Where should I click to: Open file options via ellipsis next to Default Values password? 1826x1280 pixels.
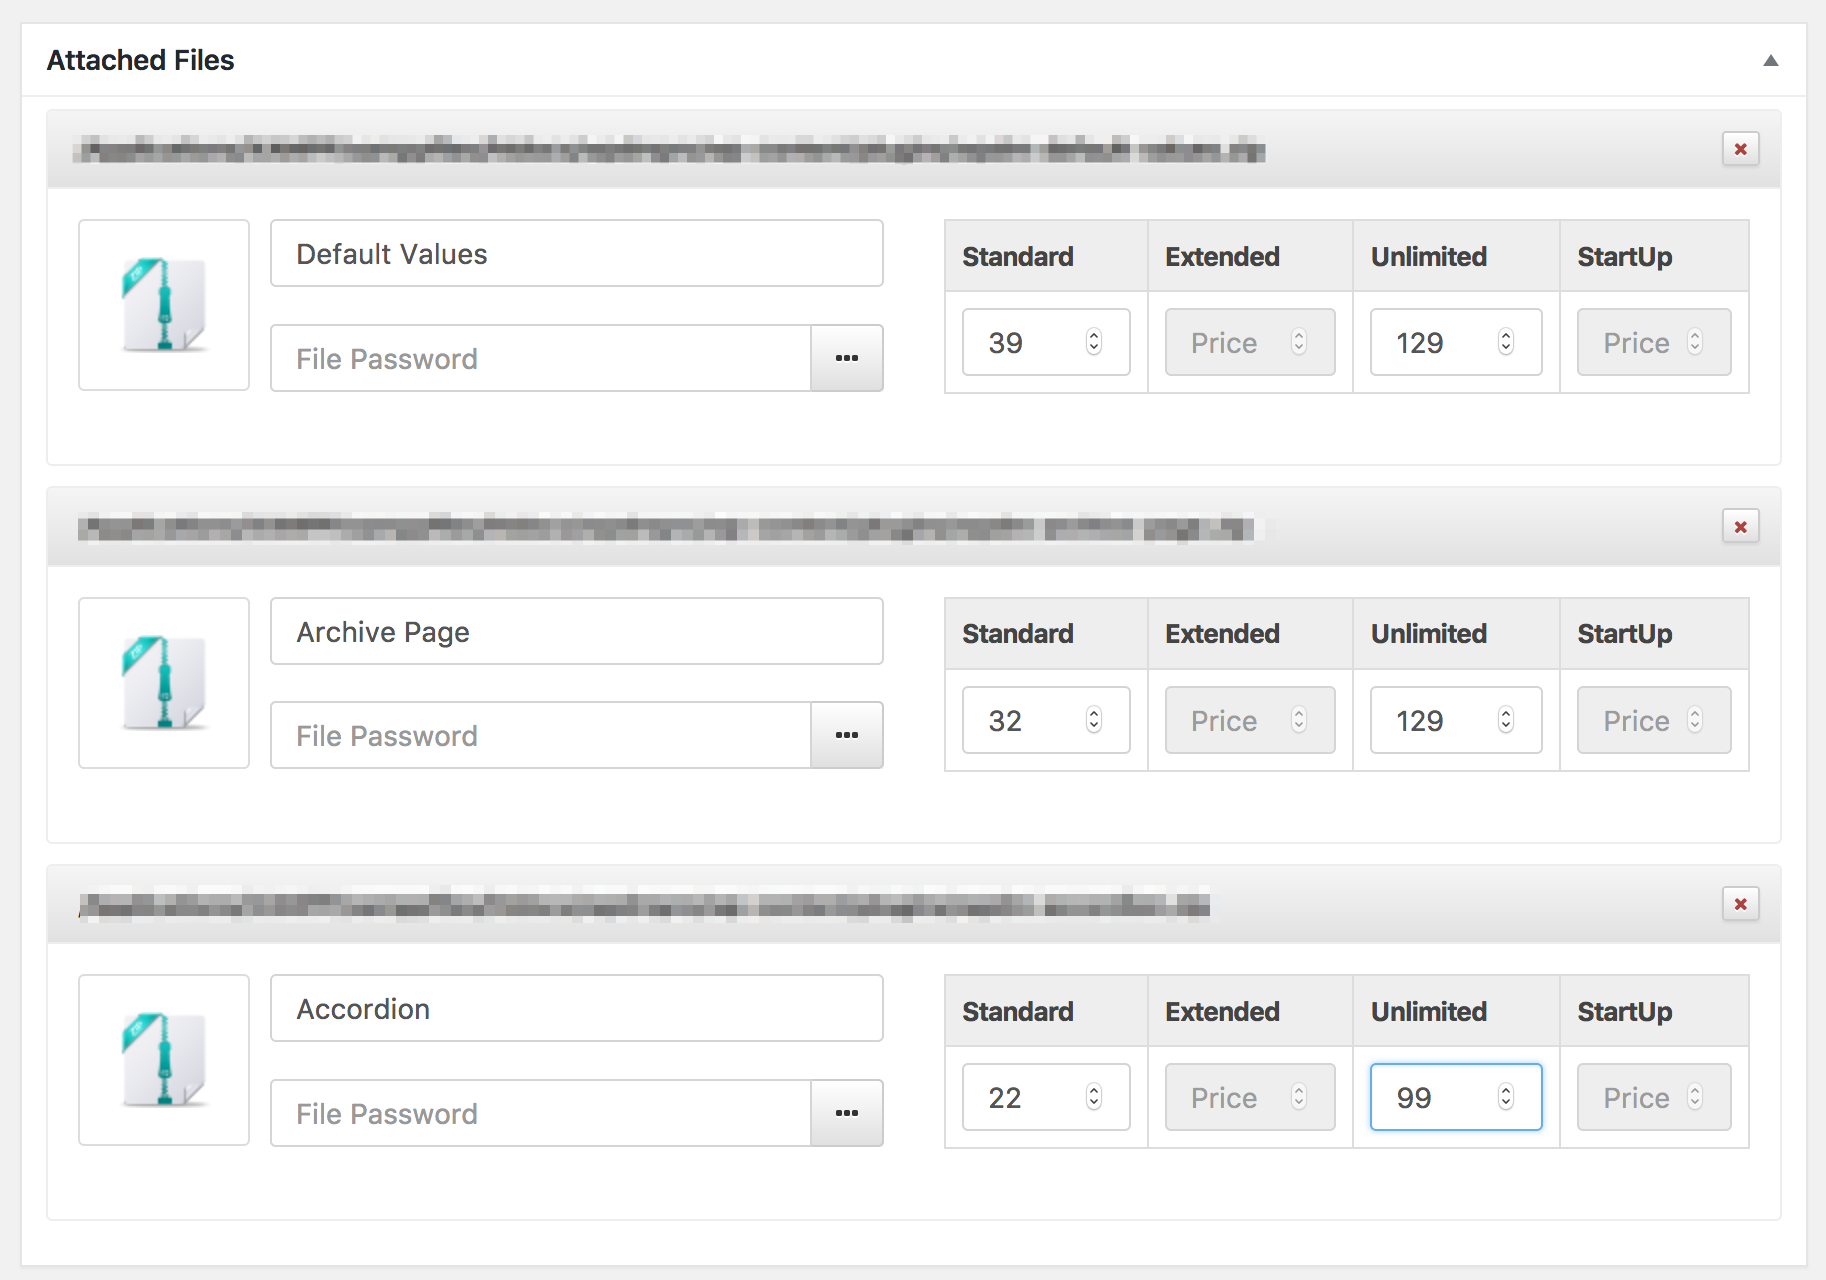coord(846,358)
